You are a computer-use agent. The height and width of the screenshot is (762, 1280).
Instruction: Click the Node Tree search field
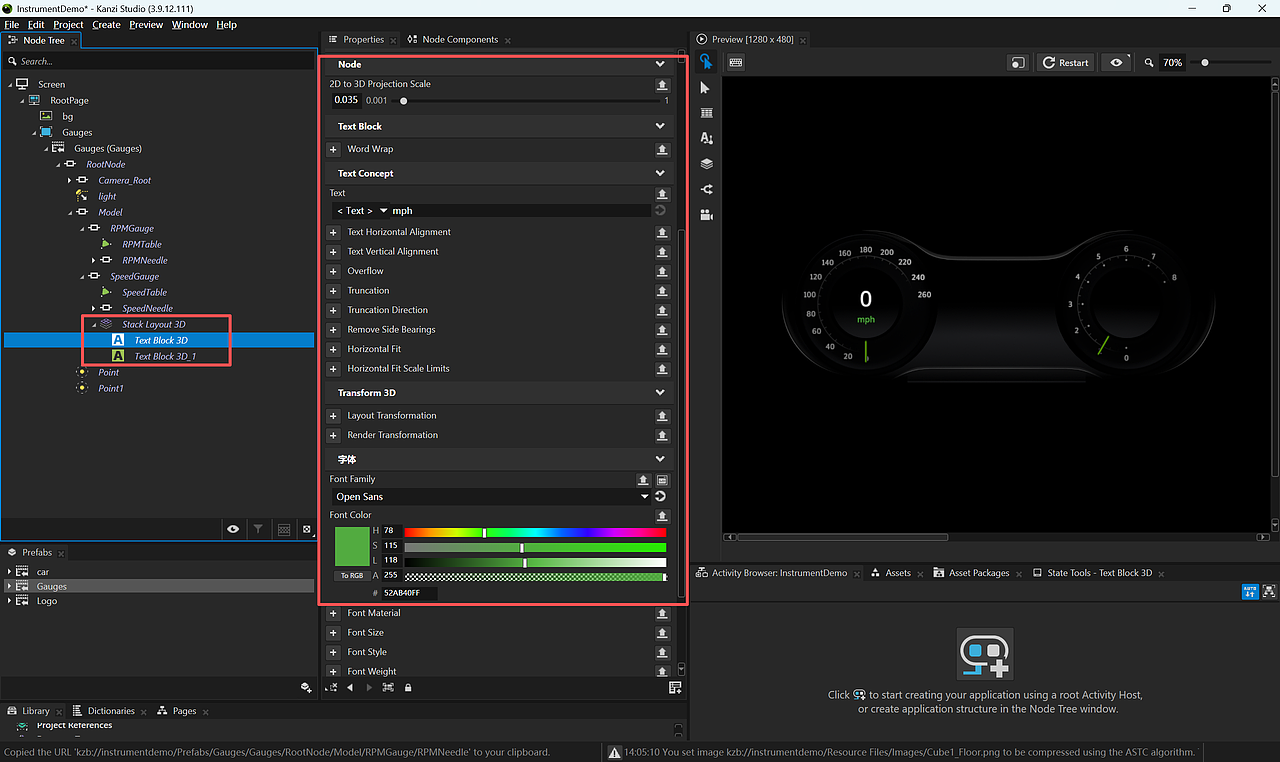pos(159,62)
